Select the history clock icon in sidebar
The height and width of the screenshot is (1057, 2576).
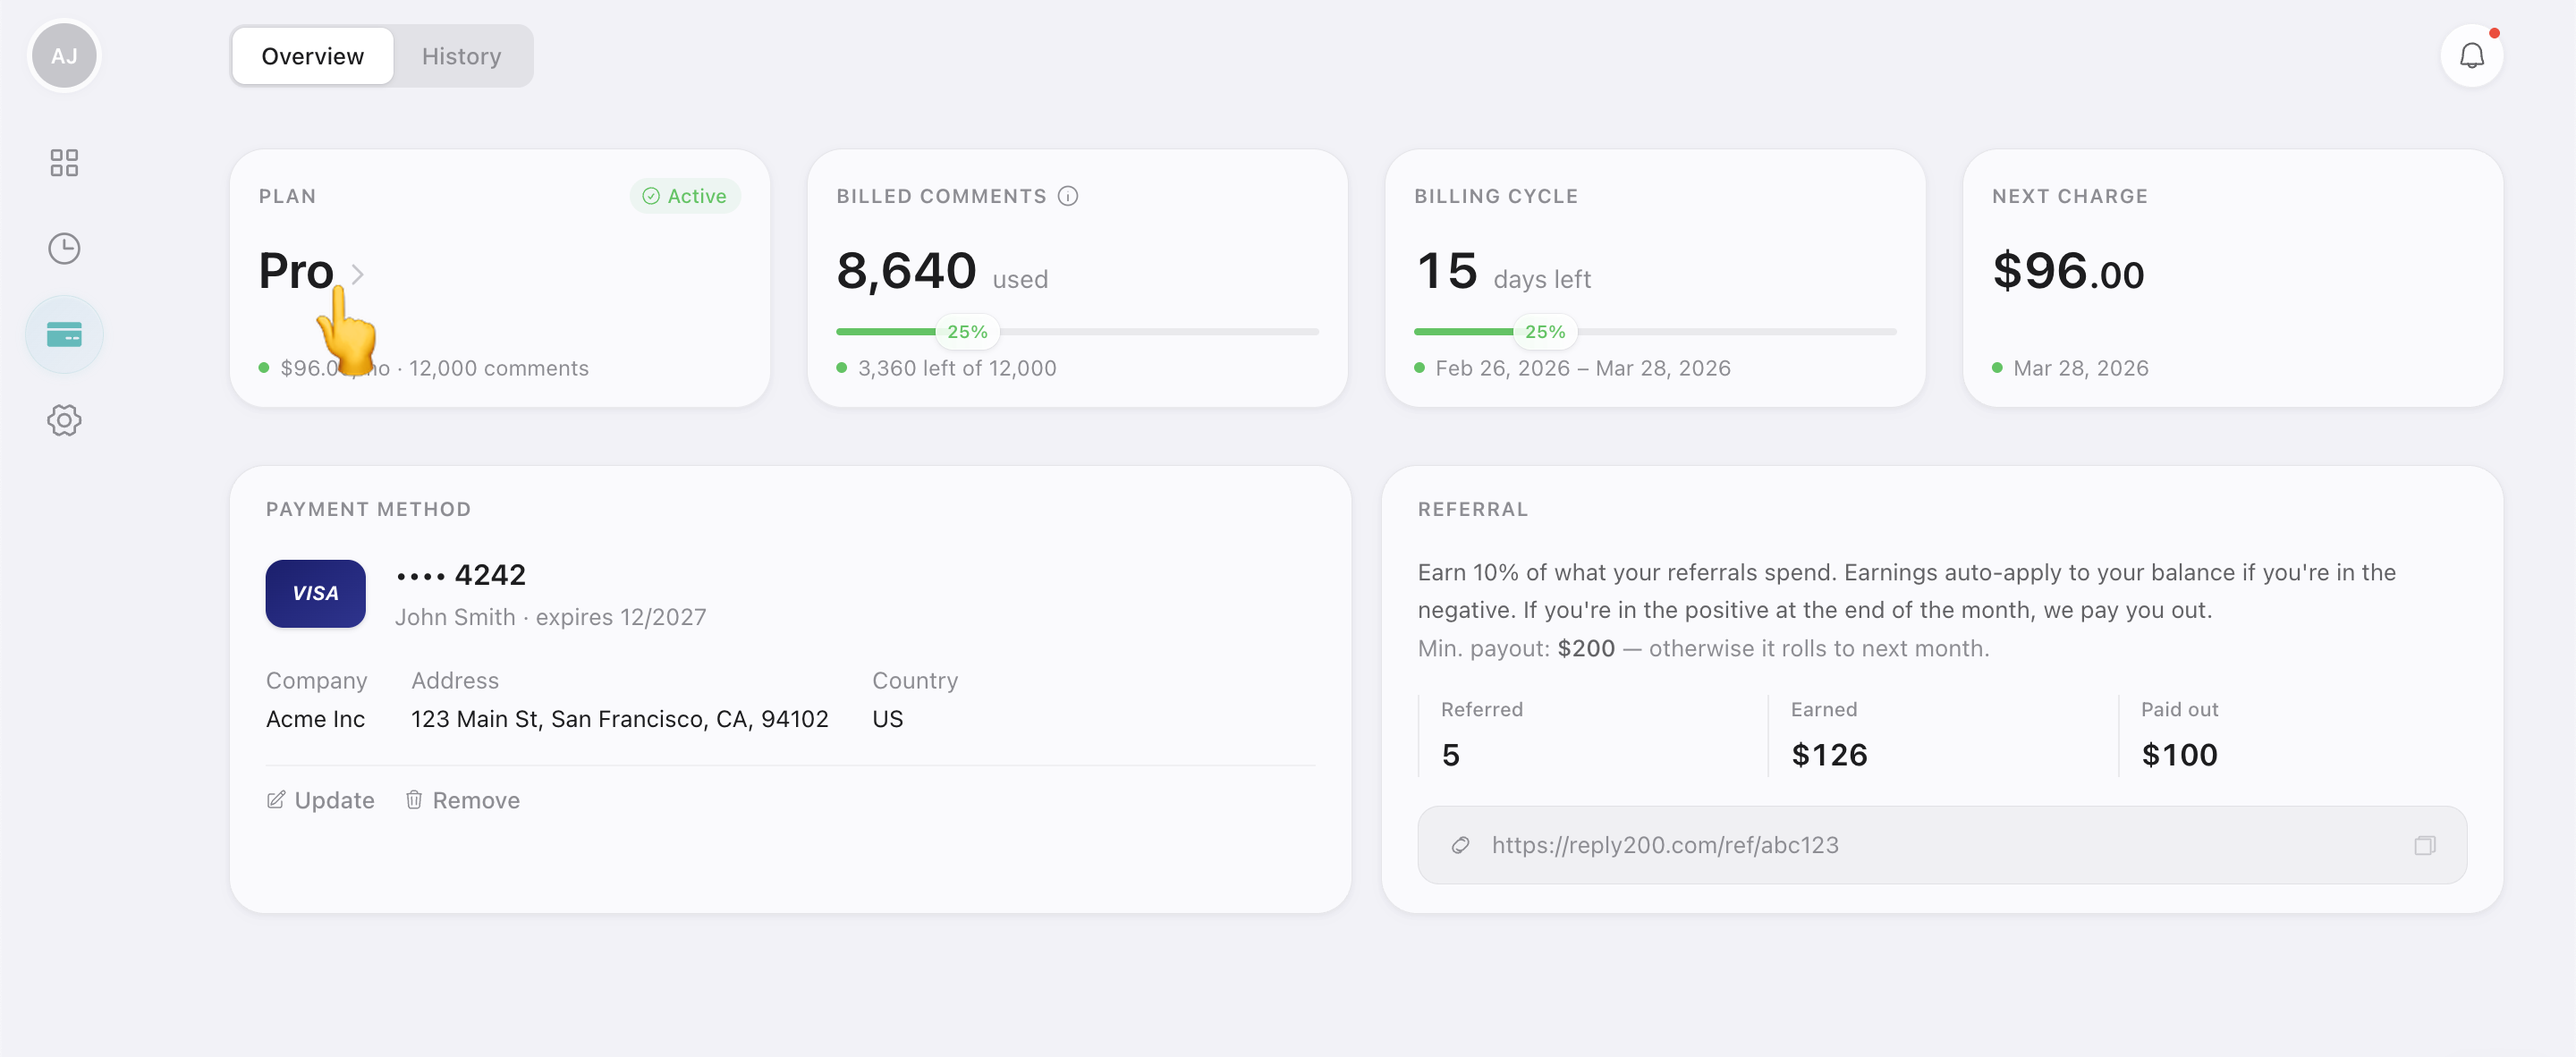[64, 248]
